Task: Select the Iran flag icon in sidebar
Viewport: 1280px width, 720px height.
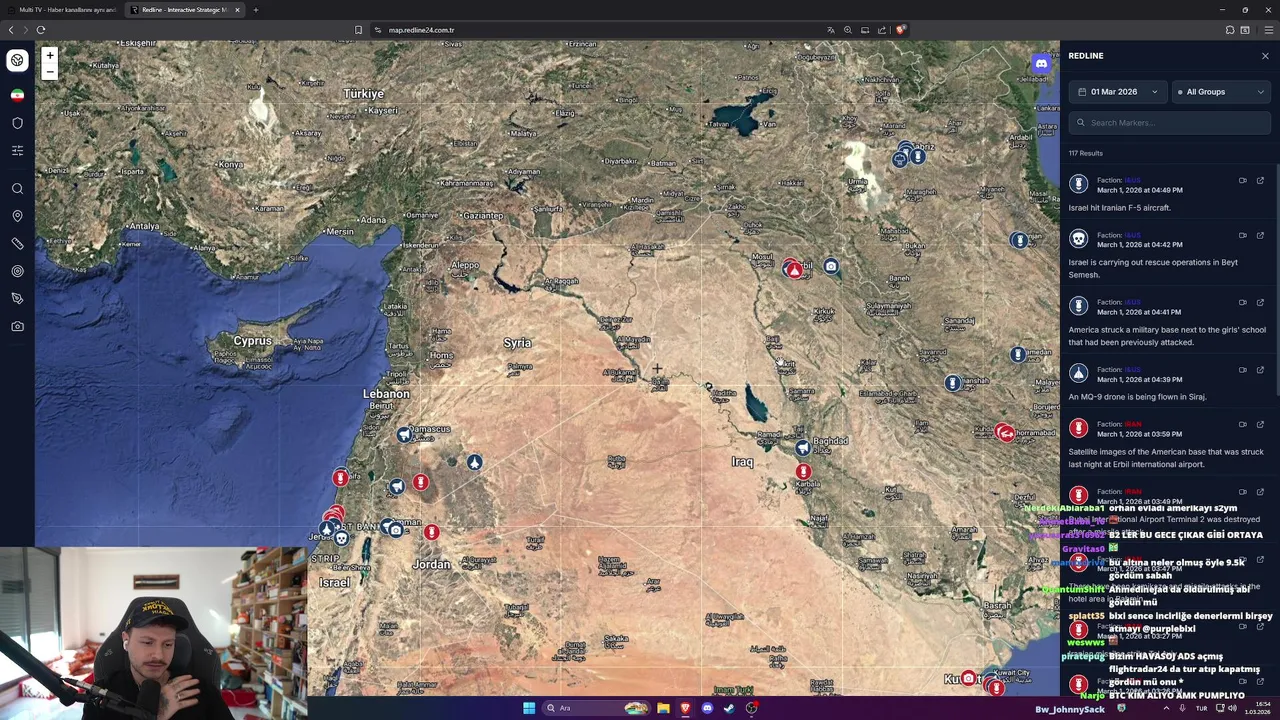Action: click(x=17, y=95)
